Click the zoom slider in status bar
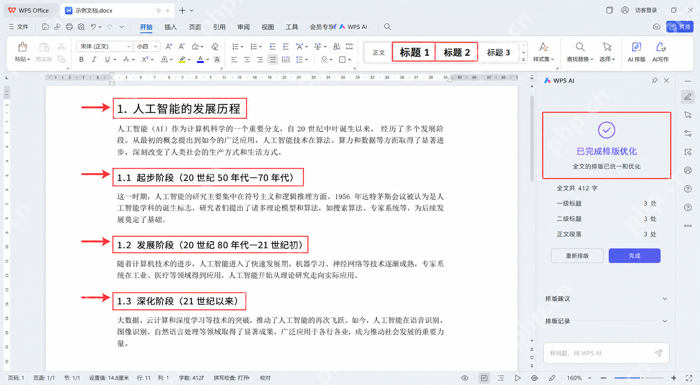Screen dimensions: 700x385 pos(639,378)
